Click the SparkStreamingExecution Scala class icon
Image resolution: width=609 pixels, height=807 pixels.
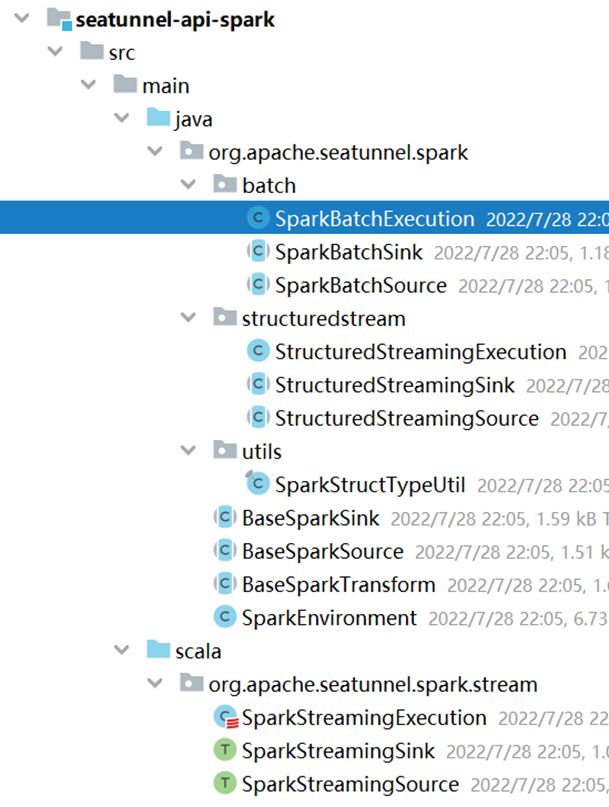(x=225, y=717)
